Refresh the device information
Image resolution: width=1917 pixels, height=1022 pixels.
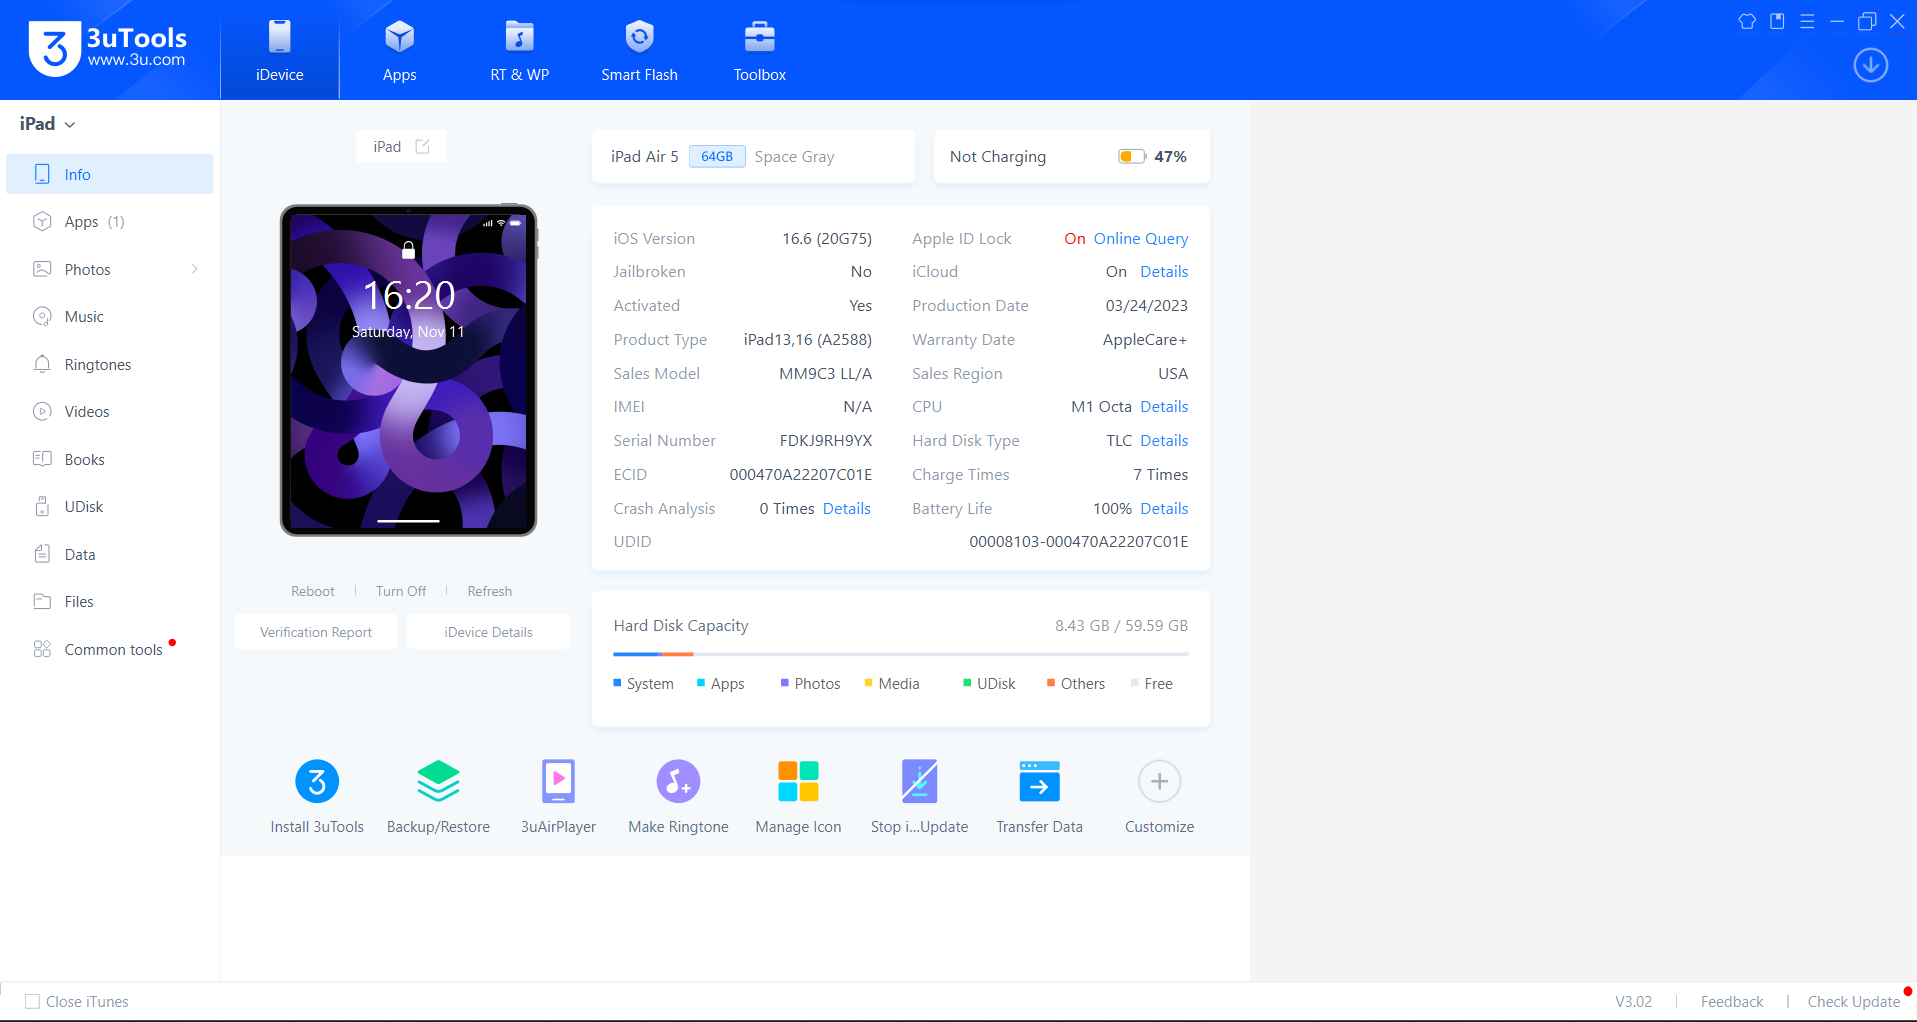[490, 592]
